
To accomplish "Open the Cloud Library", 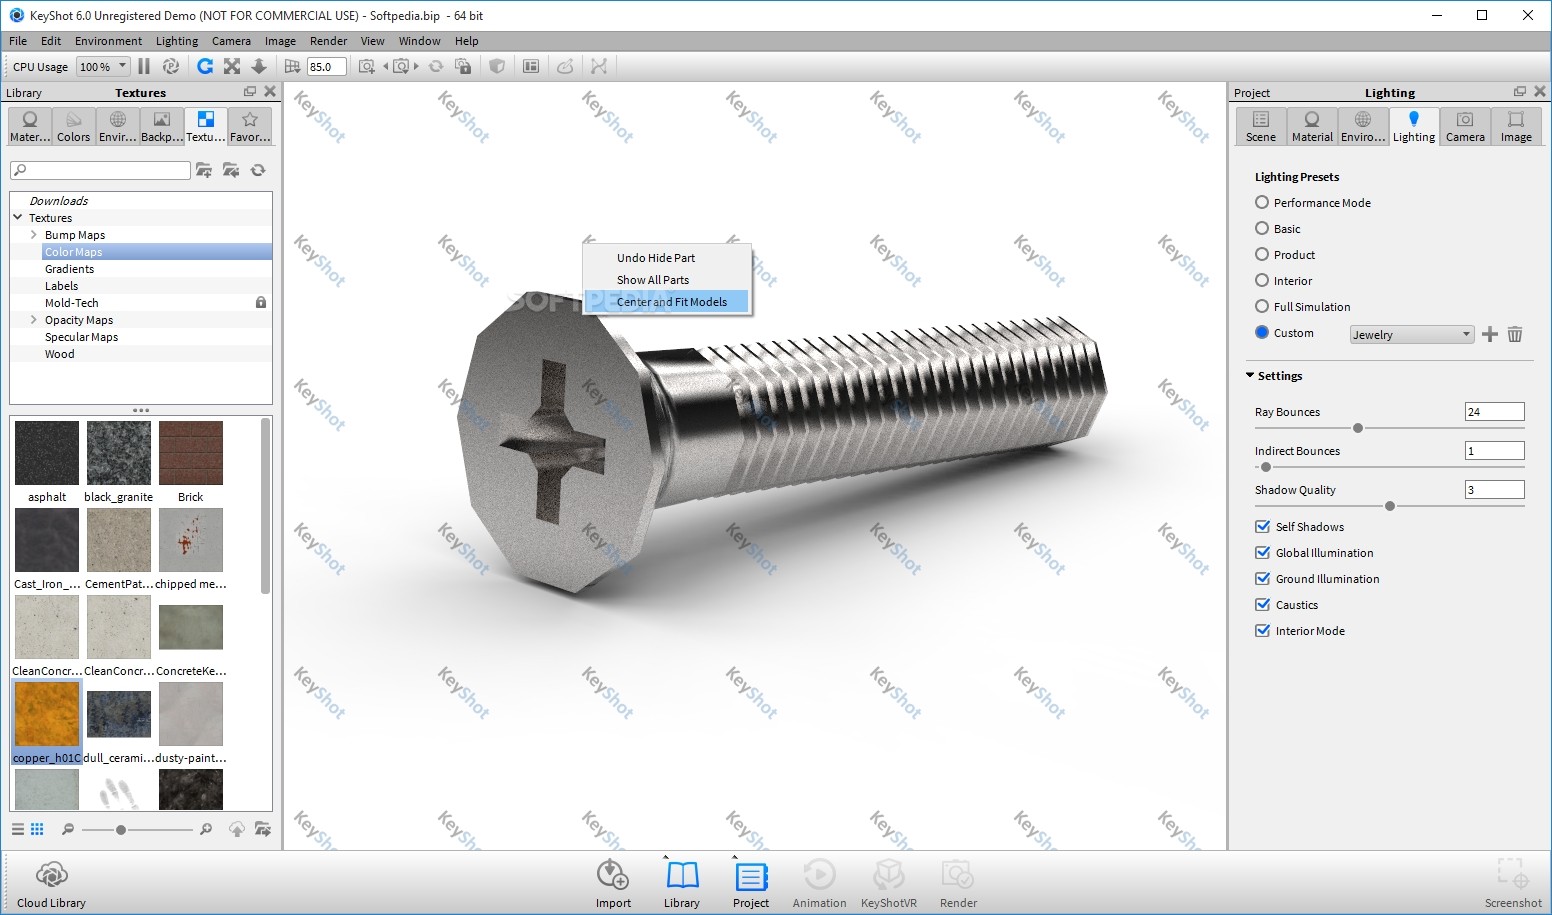I will (x=52, y=884).
